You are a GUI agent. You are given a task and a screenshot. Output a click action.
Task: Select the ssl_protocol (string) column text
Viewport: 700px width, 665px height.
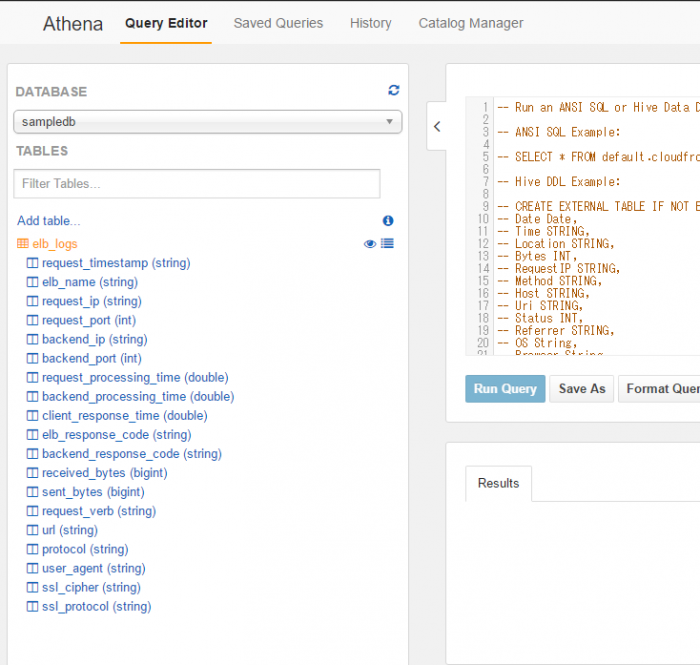click(96, 607)
